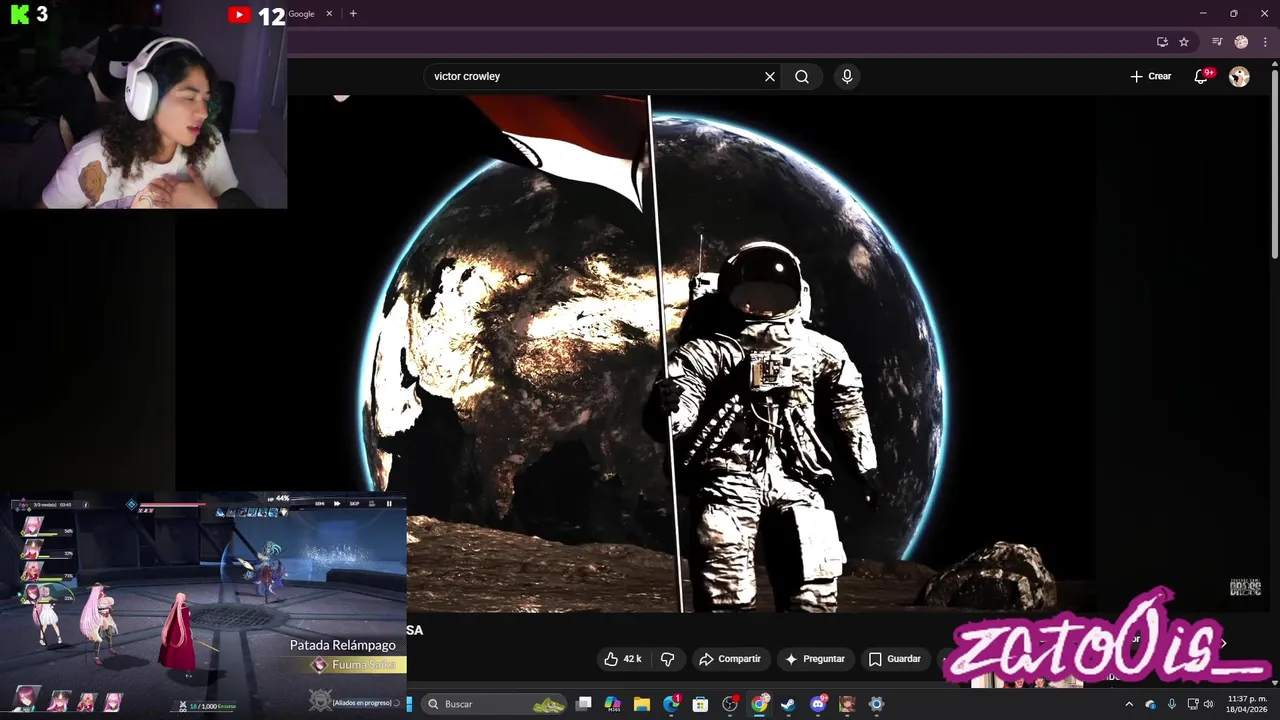Start voice search with the microphone
Viewport: 1280px width, 720px height.
(x=847, y=76)
